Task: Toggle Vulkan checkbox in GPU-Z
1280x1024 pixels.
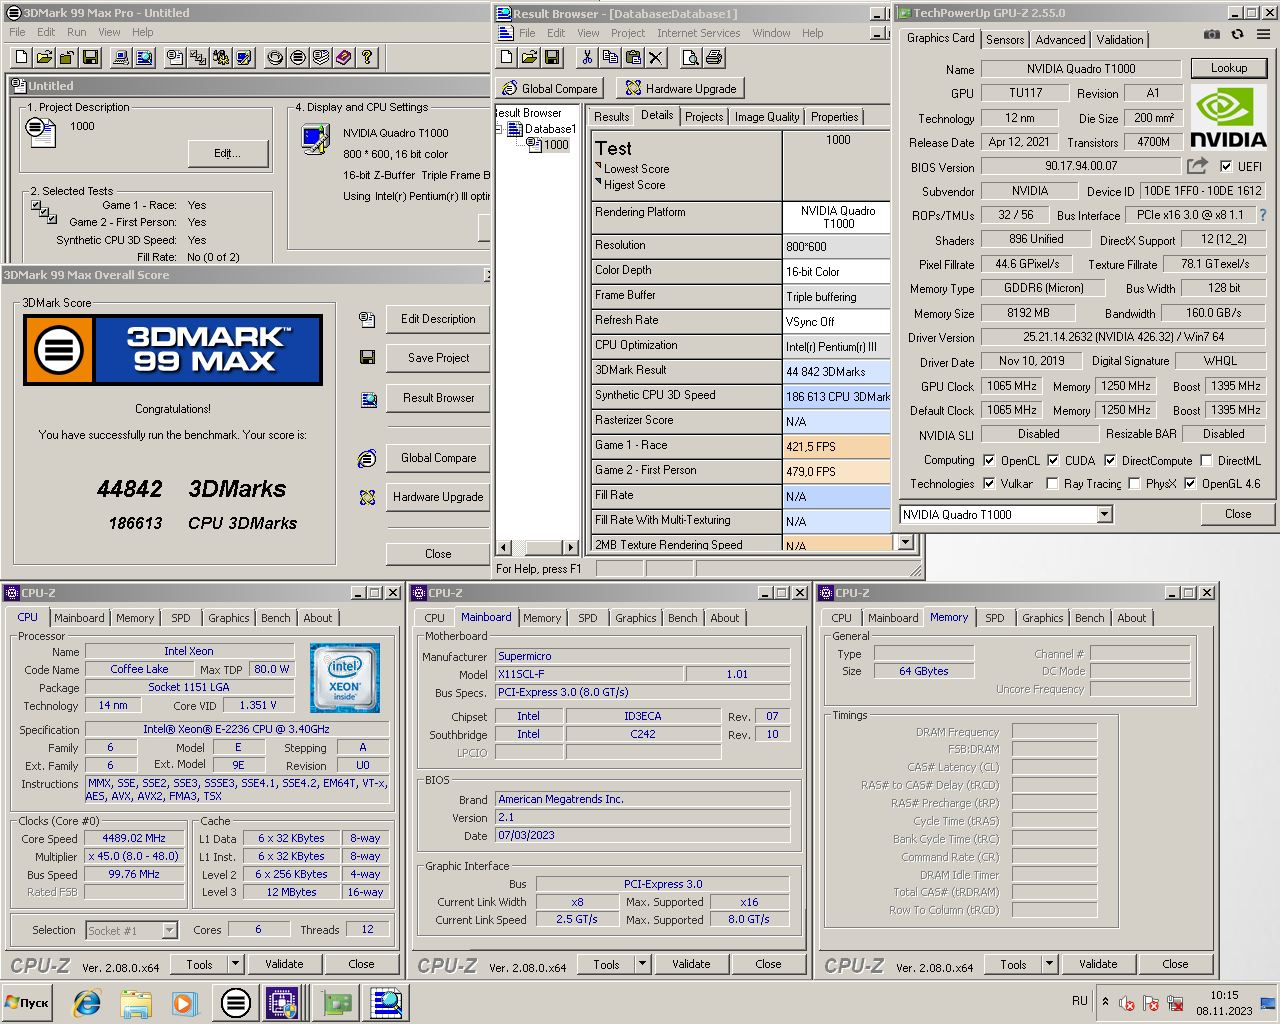Action: coord(989,484)
